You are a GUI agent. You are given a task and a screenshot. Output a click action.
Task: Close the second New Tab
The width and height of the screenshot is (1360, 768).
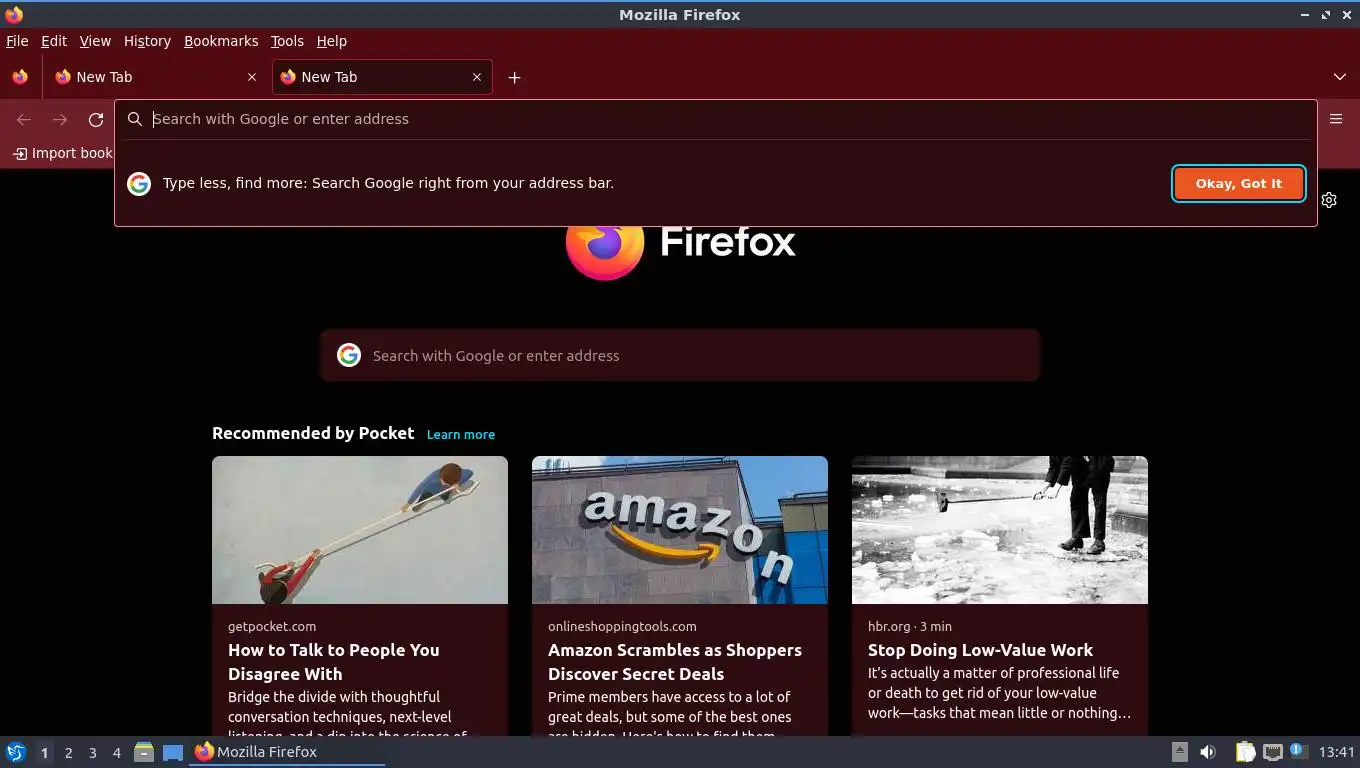(x=477, y=77)
